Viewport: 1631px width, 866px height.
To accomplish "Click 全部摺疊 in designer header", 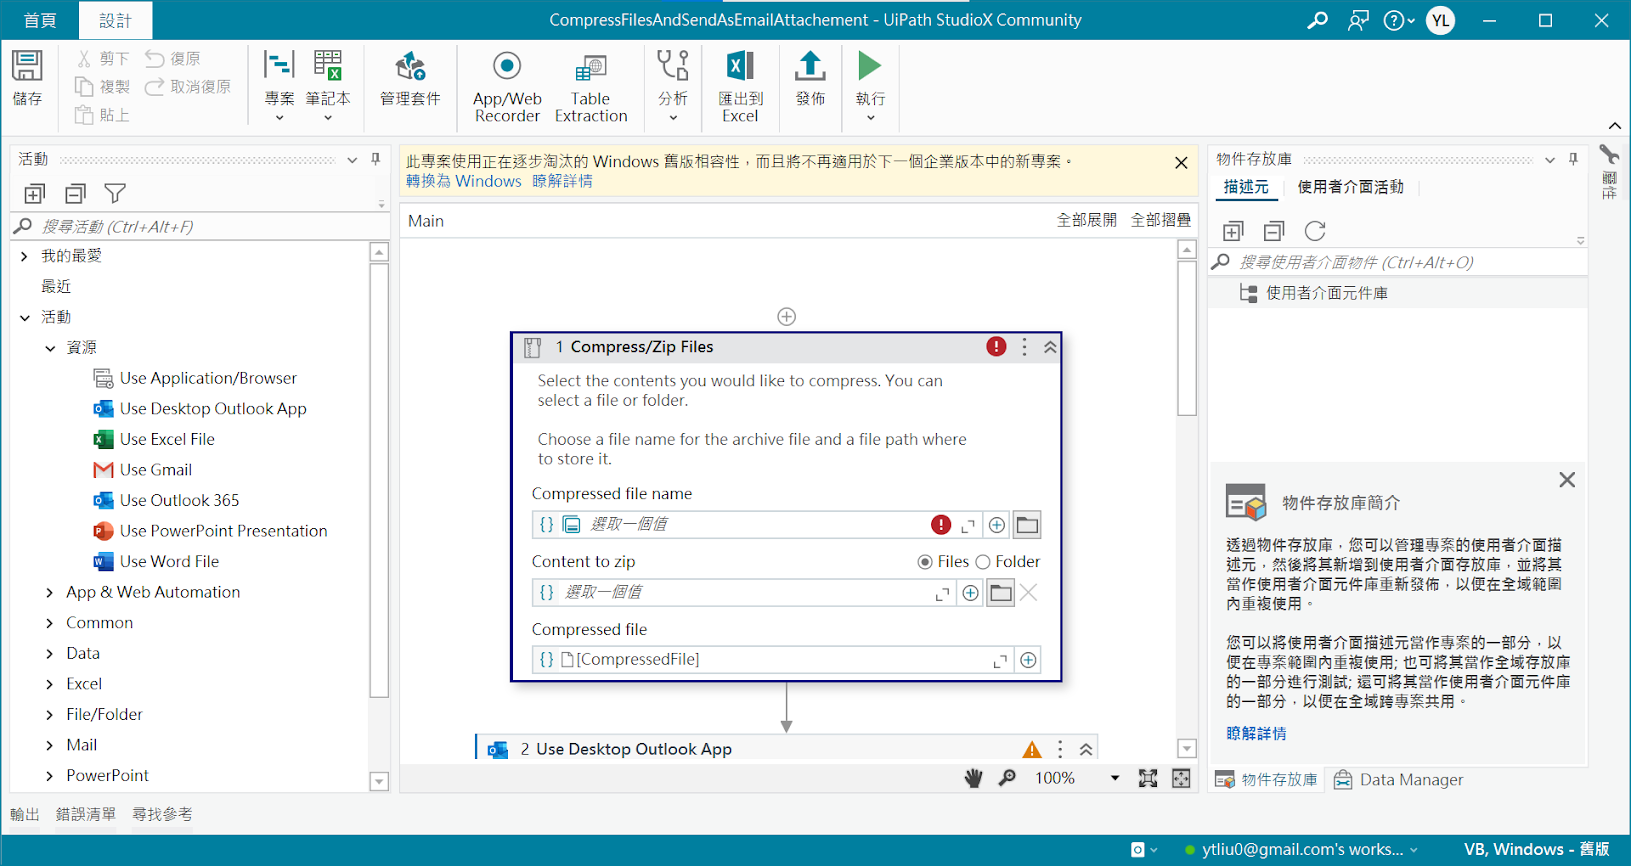I will pos(1161,220).
